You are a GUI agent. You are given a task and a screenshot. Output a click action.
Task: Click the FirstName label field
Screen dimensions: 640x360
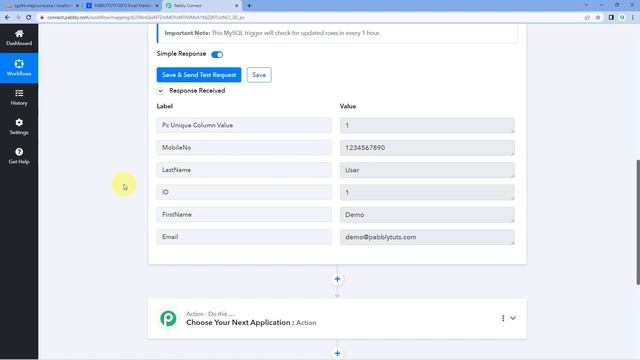244,214
